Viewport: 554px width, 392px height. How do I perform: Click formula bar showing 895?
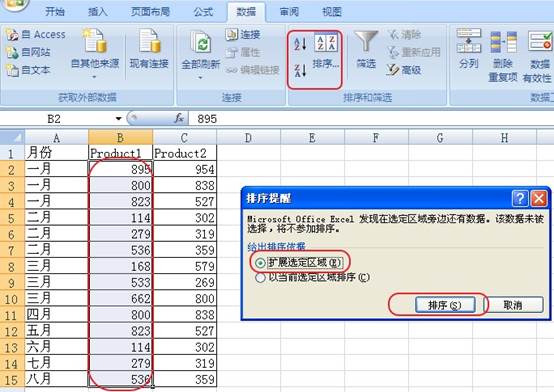[371, 119]
